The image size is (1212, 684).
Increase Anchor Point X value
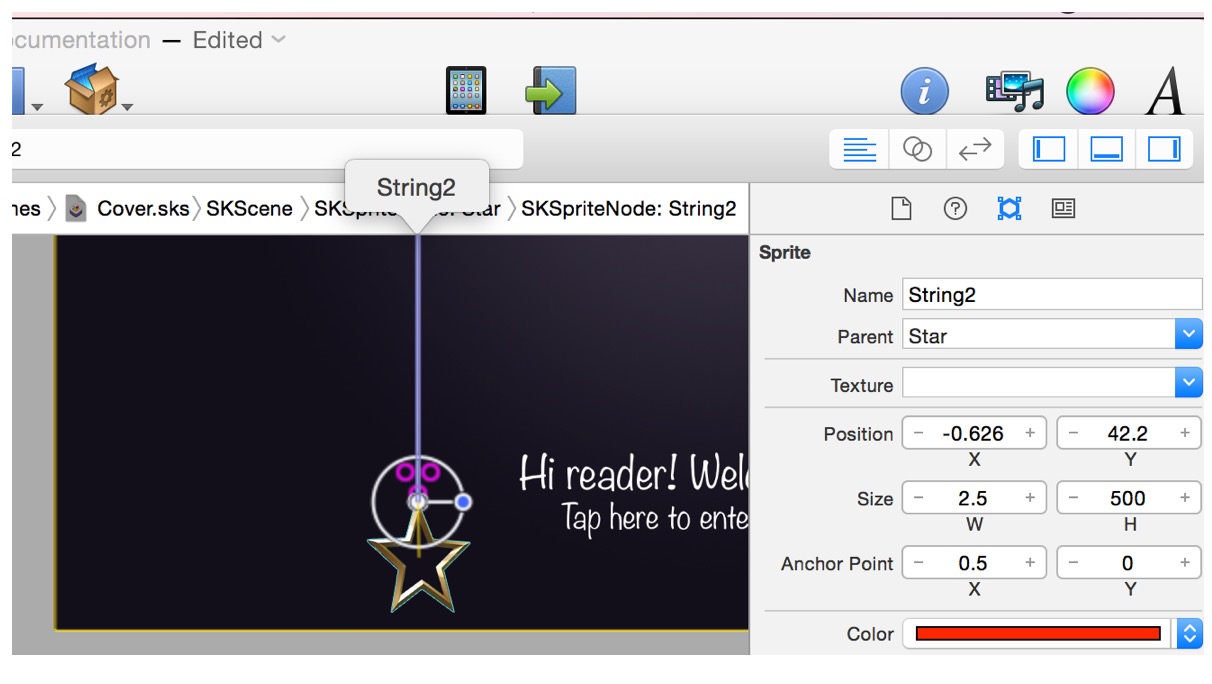(x=1030, y=562)
